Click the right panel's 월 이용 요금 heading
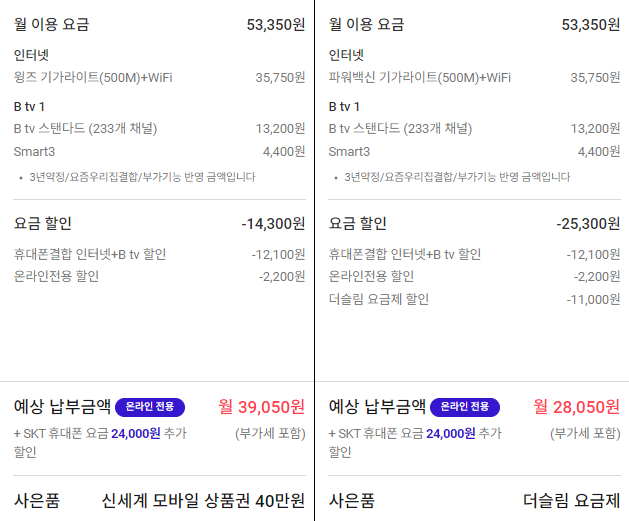629x521 pixels. (366, 24)
